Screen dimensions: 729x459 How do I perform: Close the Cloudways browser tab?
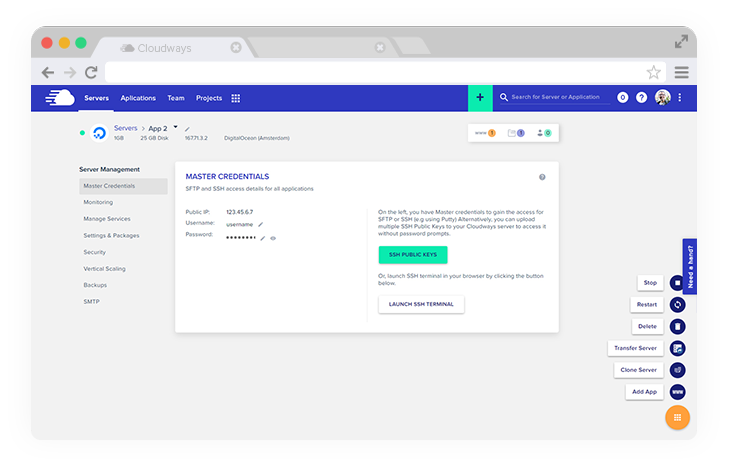(x=236, y=47)
